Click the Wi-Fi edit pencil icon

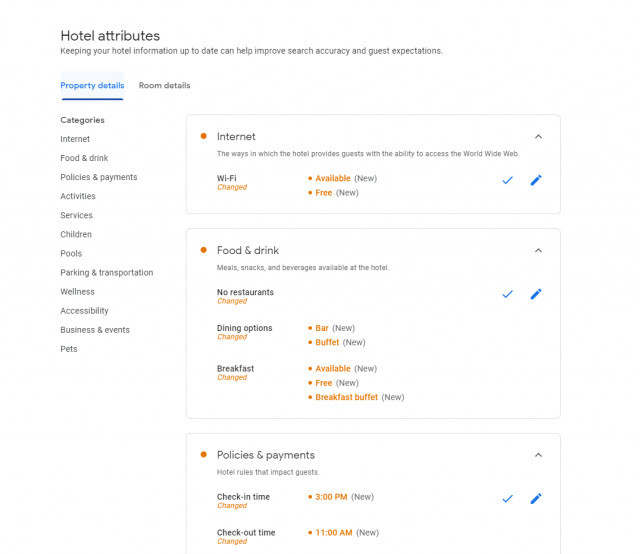tap(536, 180)
